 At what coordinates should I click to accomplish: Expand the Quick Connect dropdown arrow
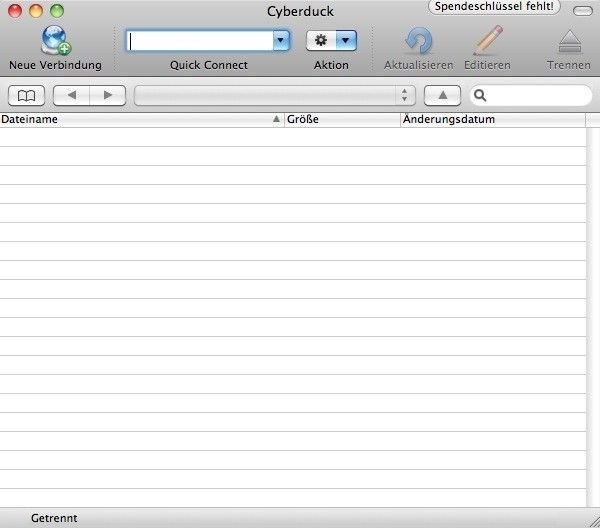[x=281, y=41]
